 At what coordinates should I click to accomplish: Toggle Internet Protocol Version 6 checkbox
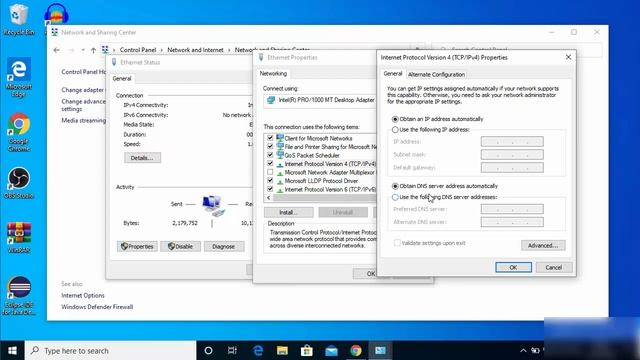click(270, 189)
